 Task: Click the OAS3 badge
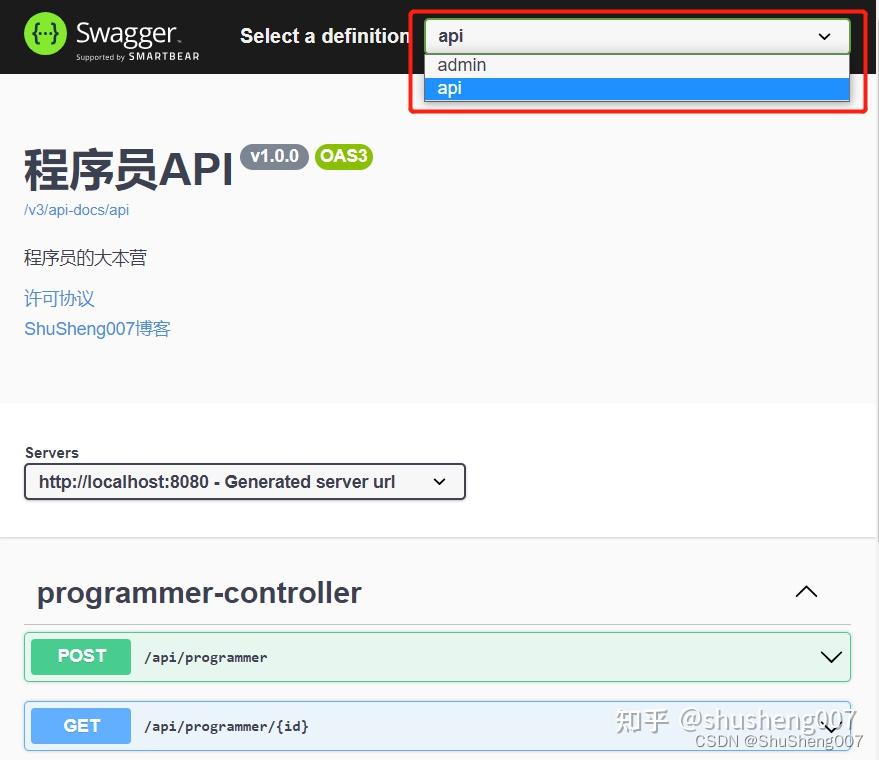pos(343,156)
